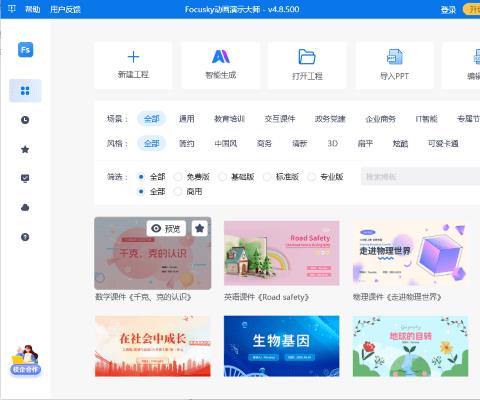Screen dimensions: 480x400
Task: Select 简约 style filter
Action: [187, 144]
